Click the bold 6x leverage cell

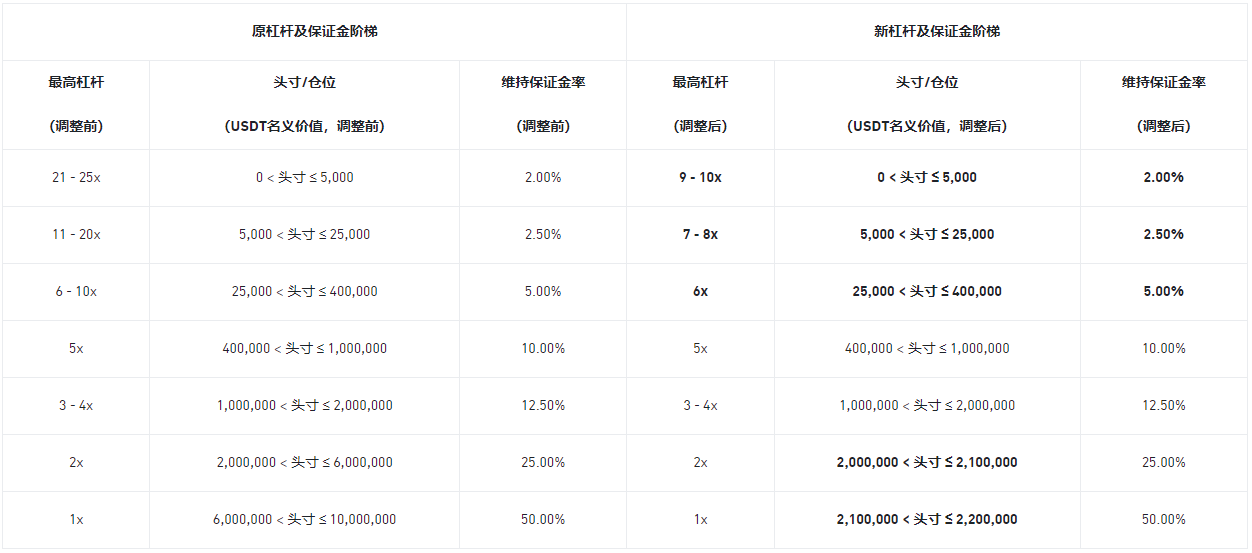pyautogui.click(x=700, y=292)
